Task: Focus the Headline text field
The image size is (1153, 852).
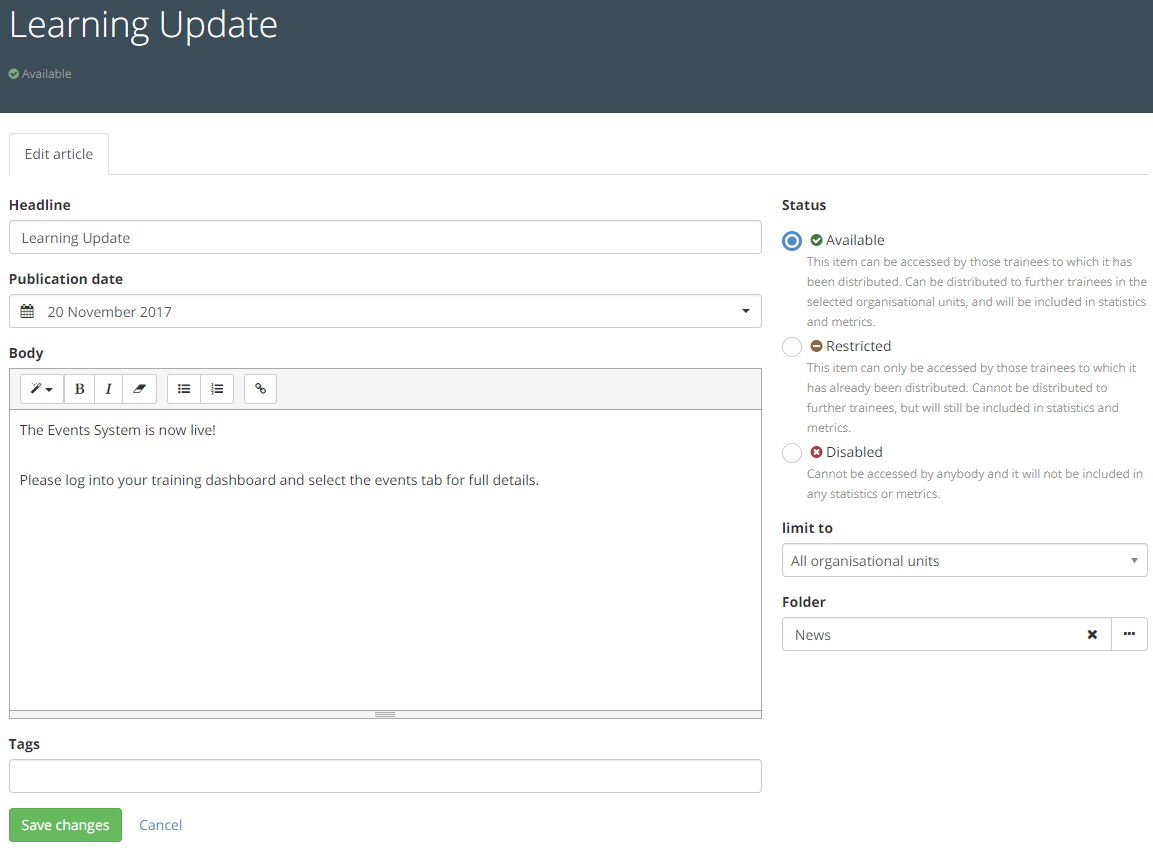Action: pyautogui.click(x=385, y=238)
